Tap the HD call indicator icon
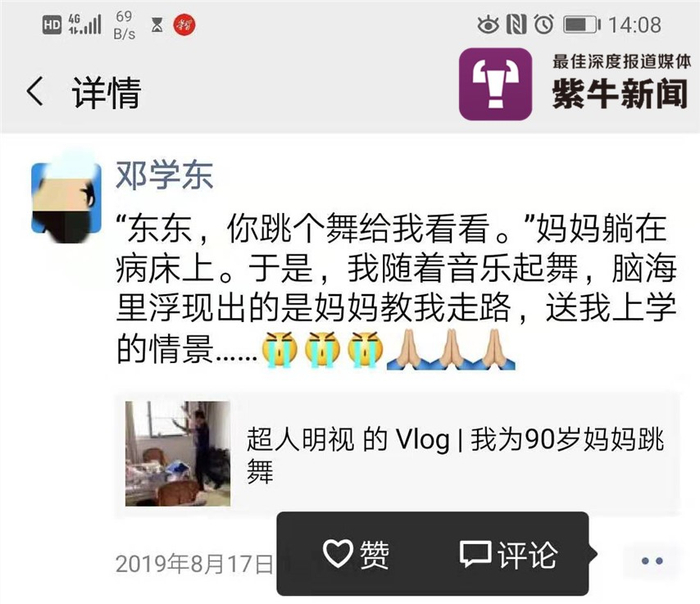 coord(52,25)
